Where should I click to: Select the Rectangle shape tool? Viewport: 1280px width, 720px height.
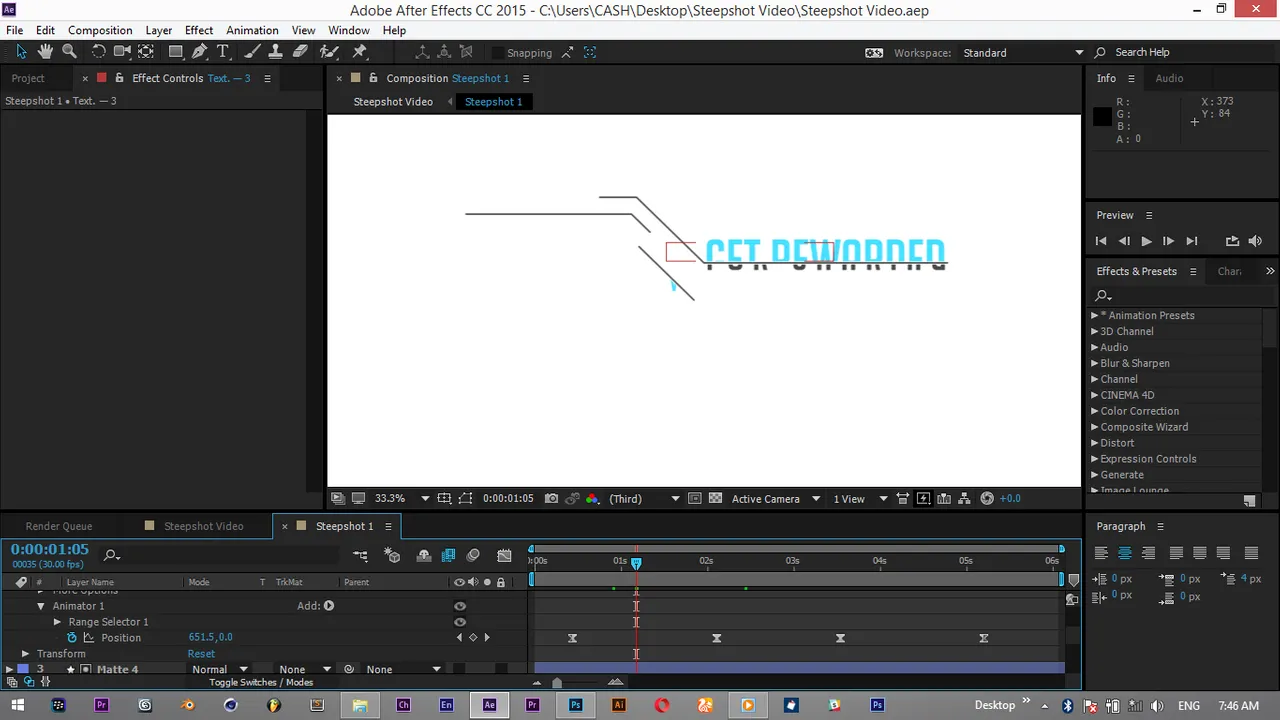(175, 52)
